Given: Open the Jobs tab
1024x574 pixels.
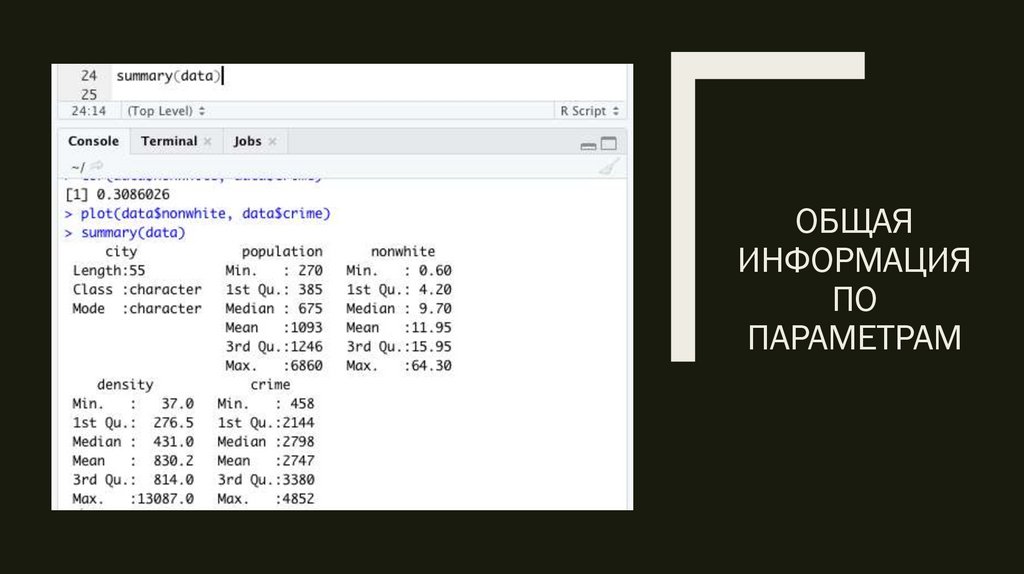Looking at the screenshot, I should pos(247,141).
